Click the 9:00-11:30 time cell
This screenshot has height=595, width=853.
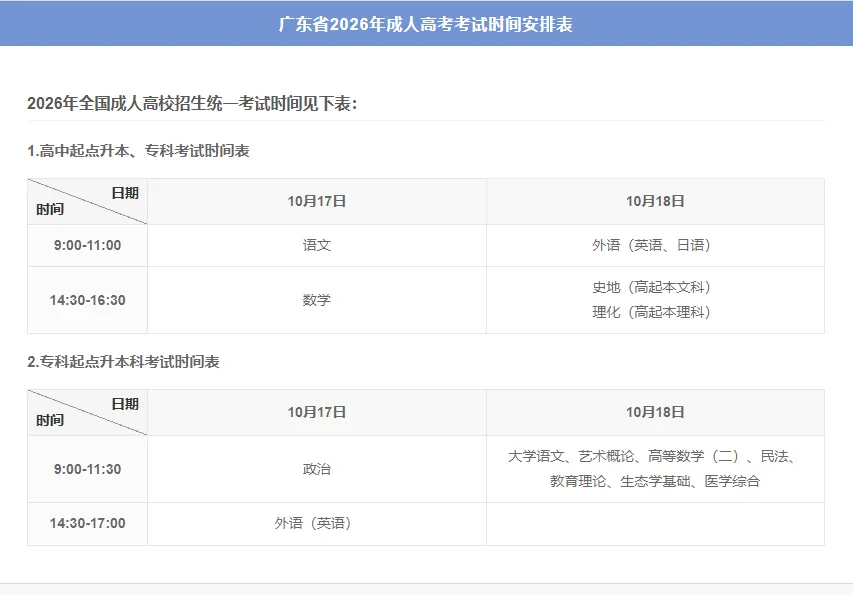88,469
